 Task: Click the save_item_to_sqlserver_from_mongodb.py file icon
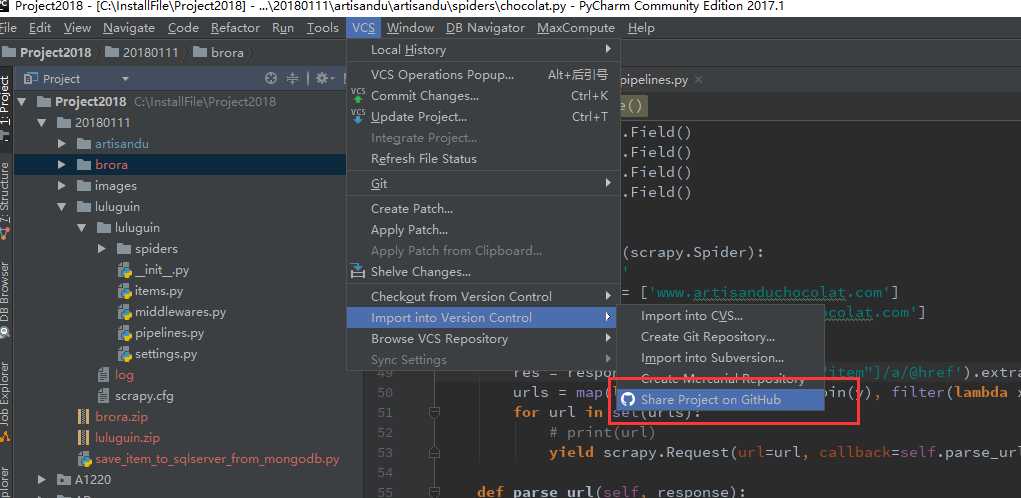pos(84,459)
